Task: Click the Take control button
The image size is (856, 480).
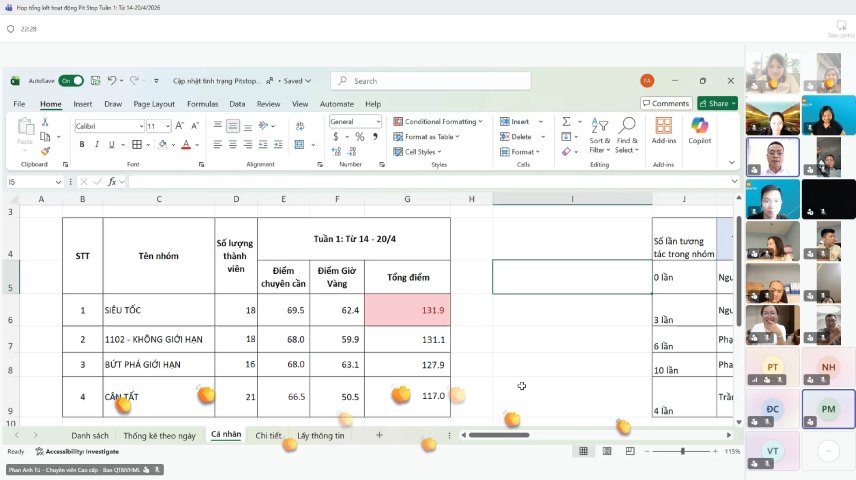Action: (841, 29)
